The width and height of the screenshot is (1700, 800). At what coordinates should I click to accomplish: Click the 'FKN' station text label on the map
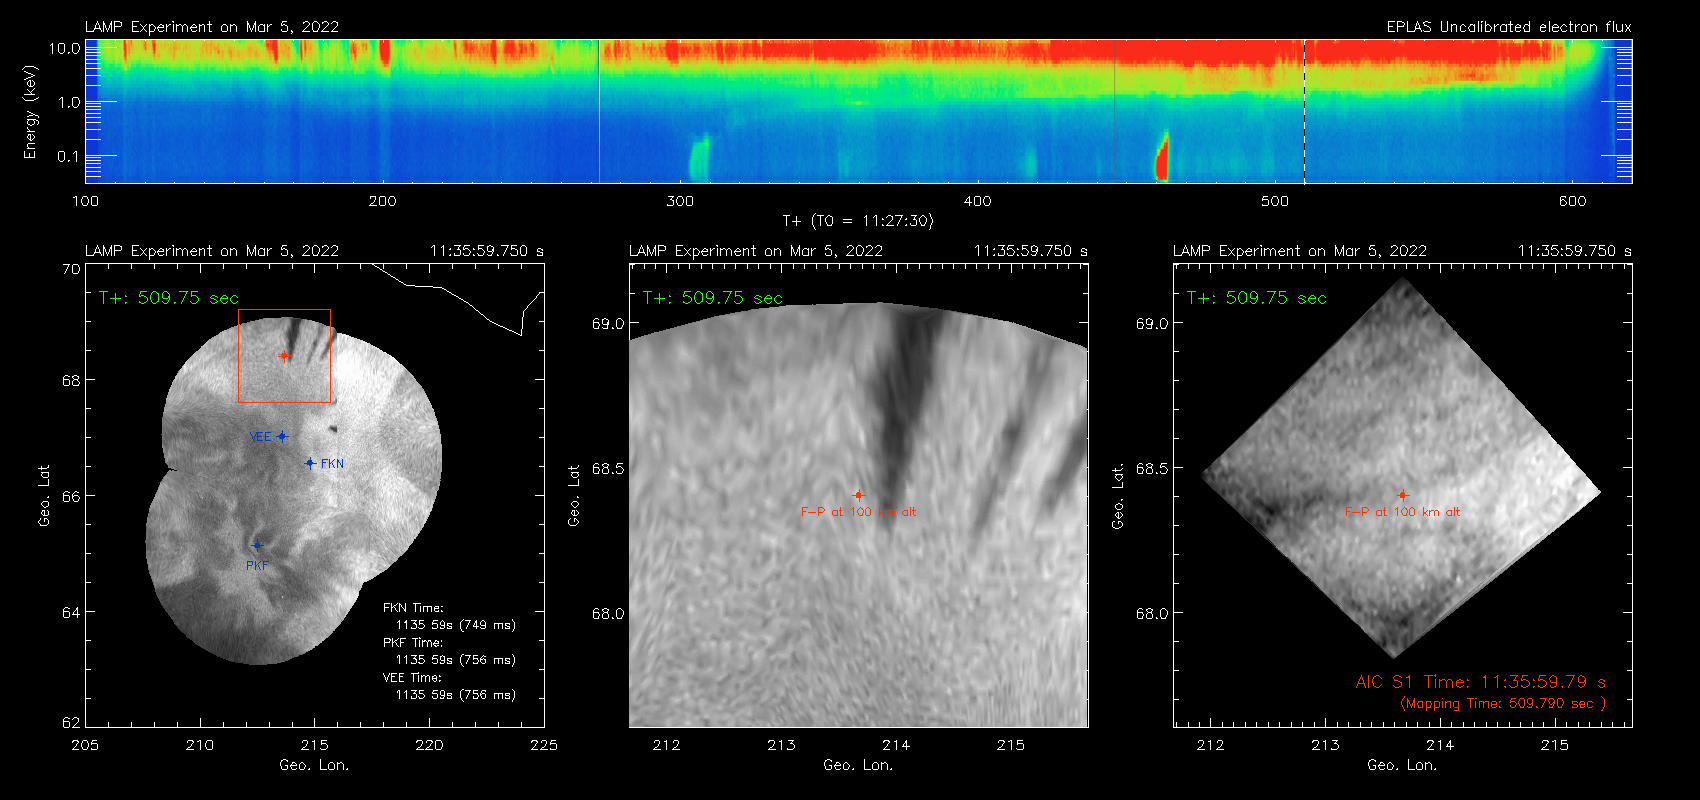[x=332, y=464]
